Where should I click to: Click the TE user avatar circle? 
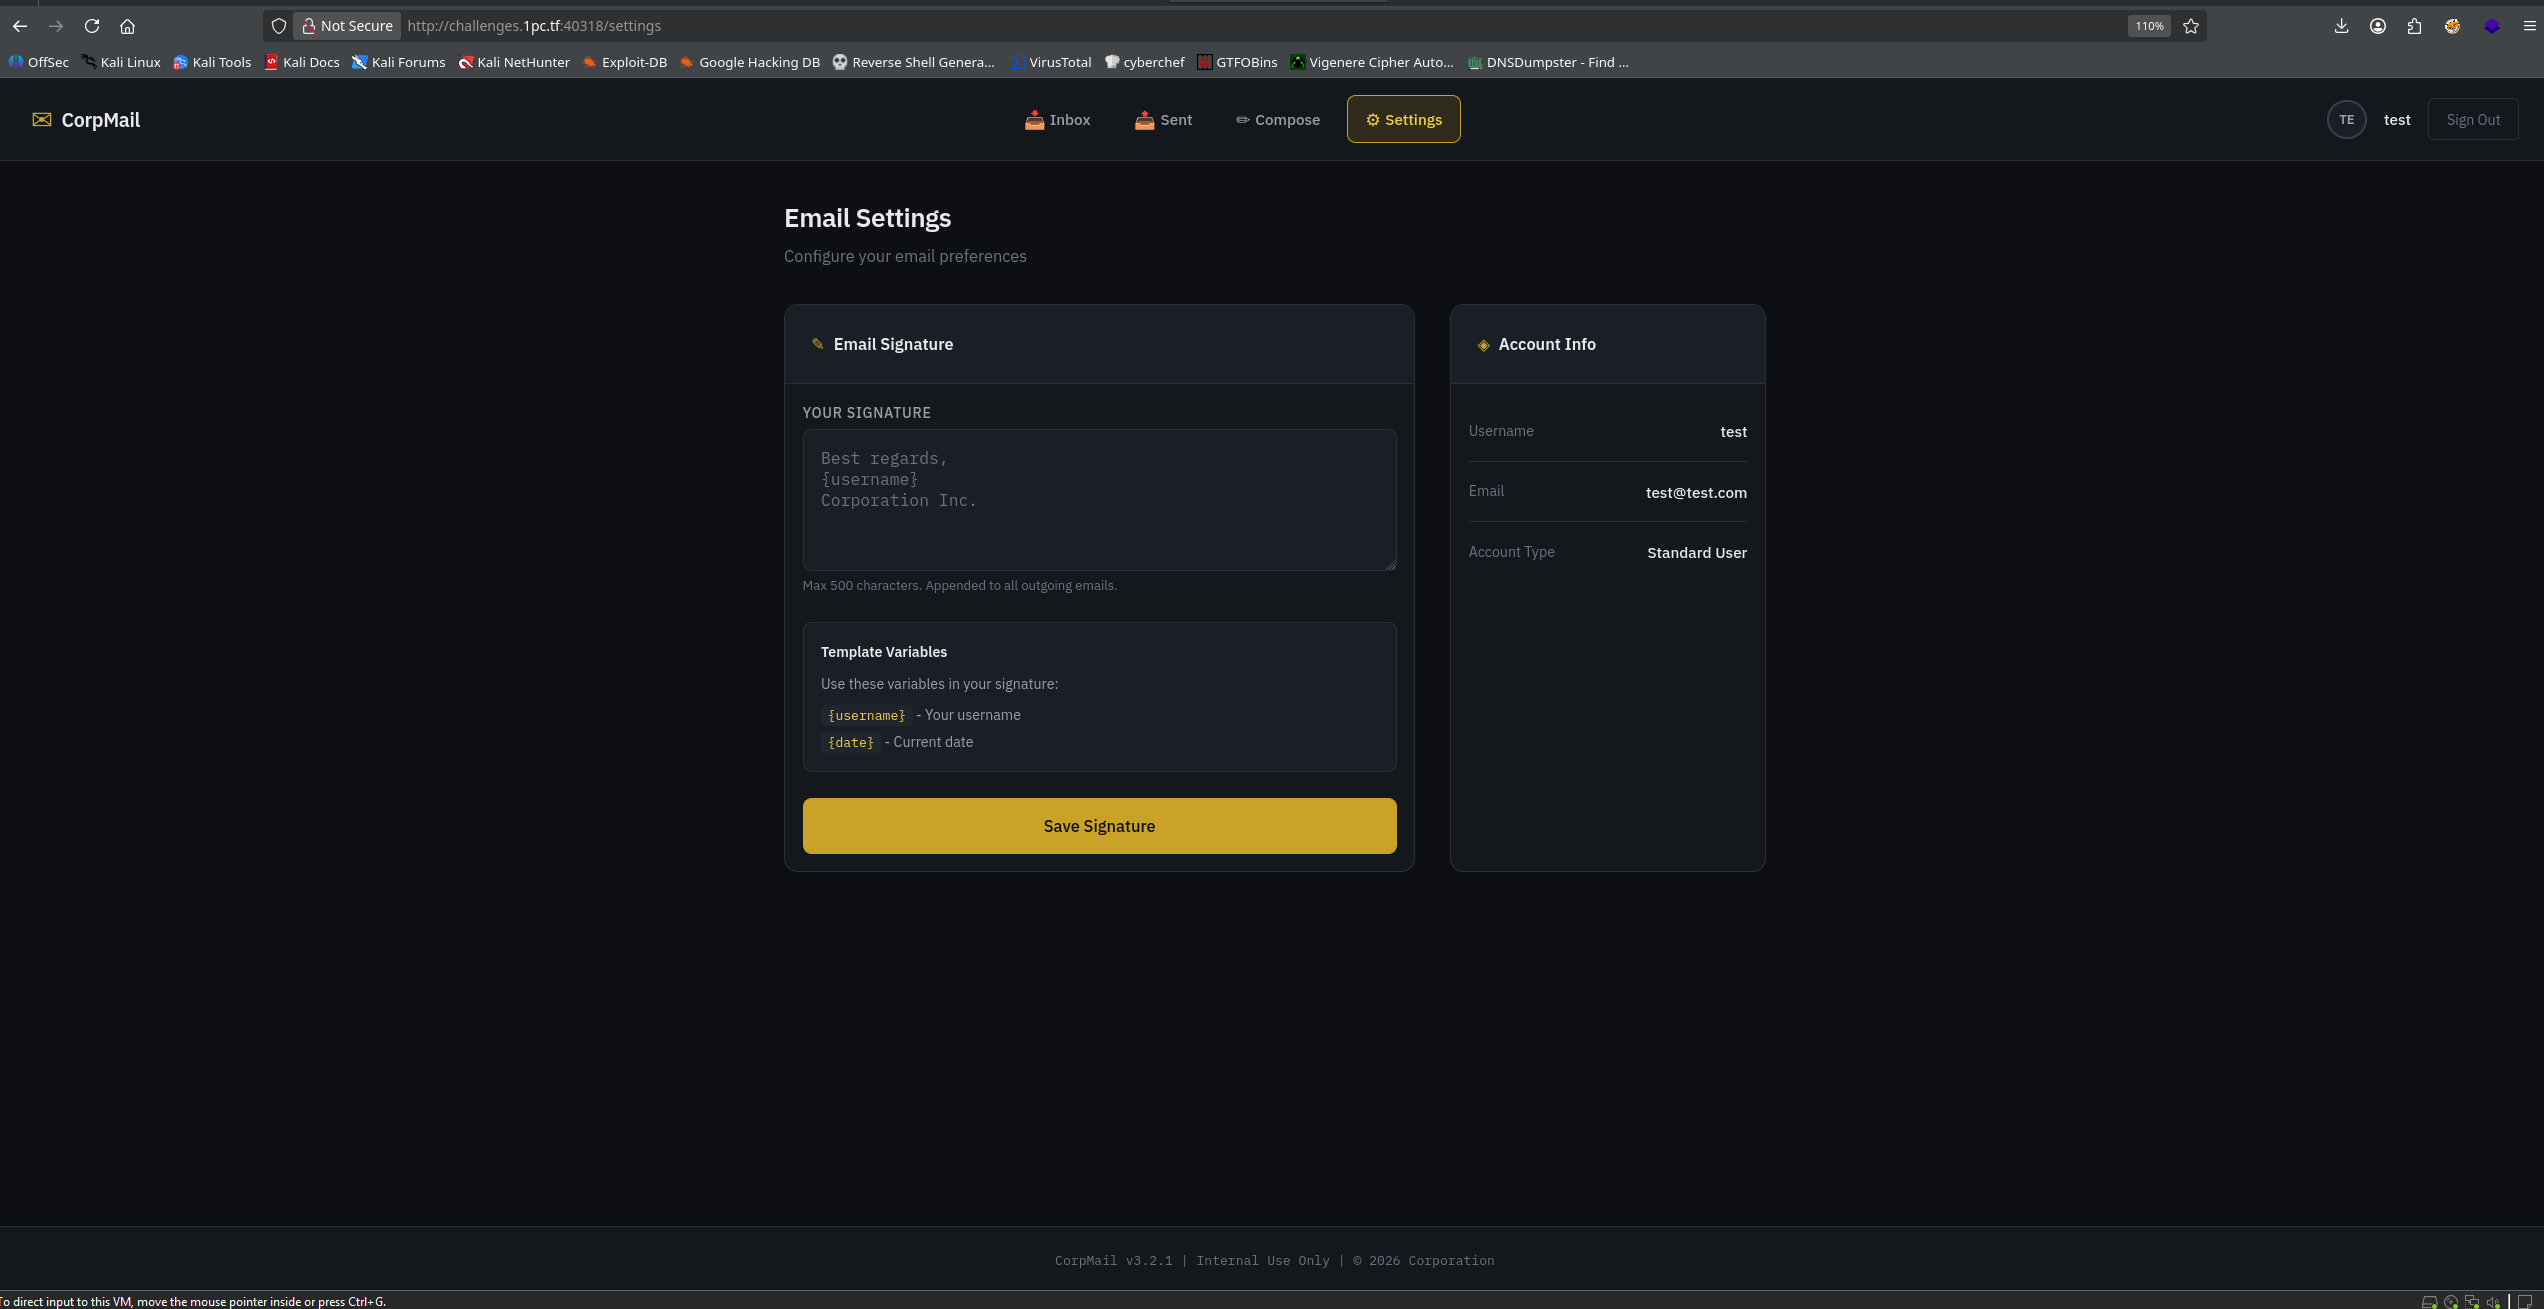[x=2346, y=120]
